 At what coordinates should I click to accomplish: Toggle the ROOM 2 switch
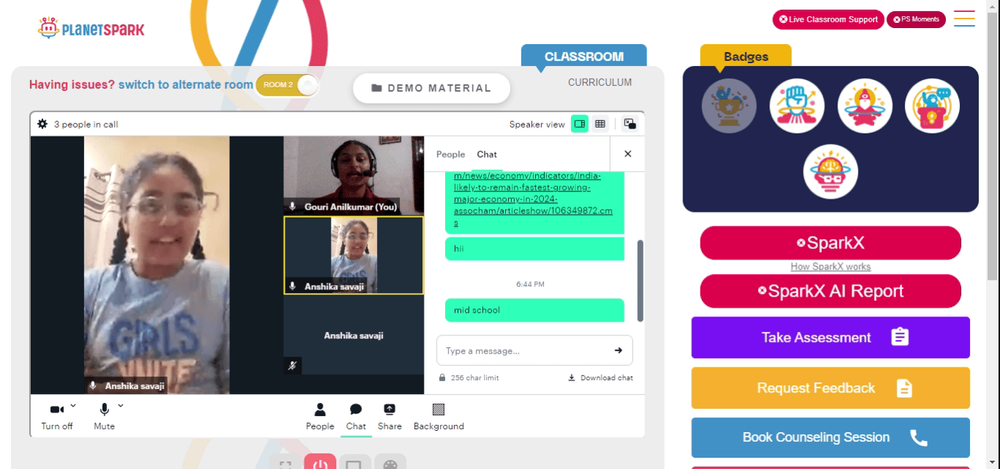tap(287, 86)
